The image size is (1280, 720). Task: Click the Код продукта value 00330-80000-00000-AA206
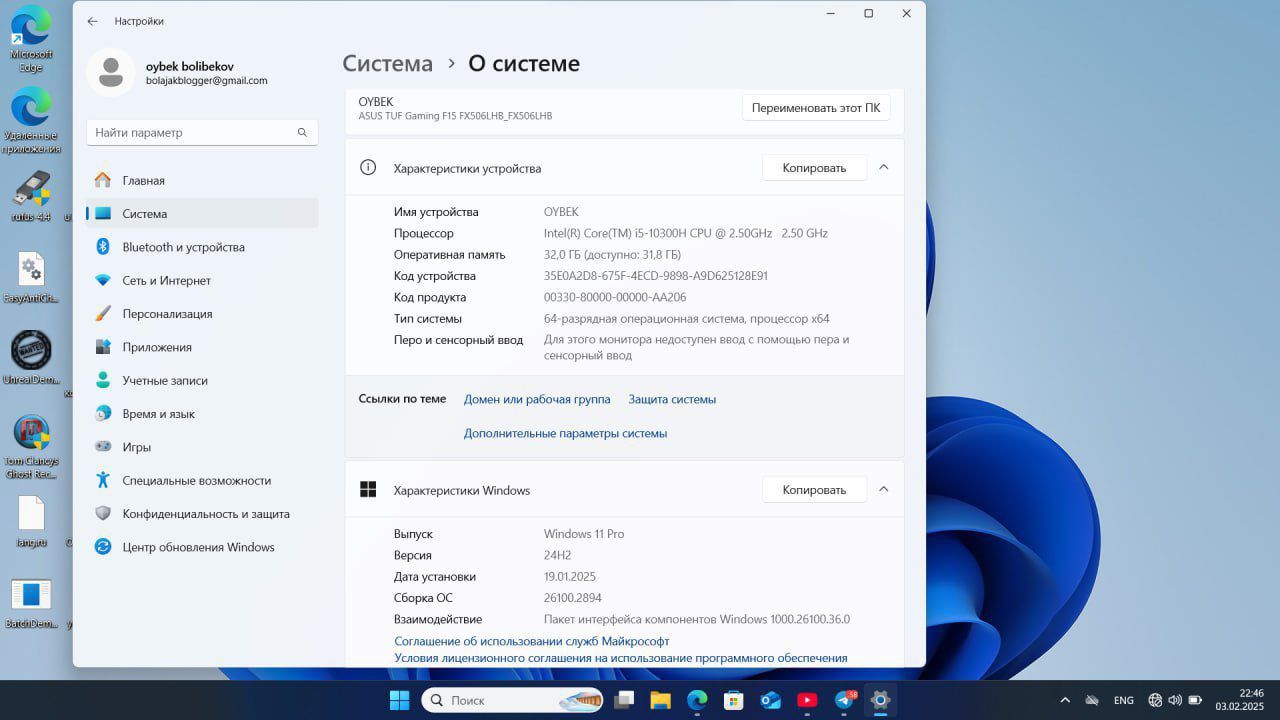[615, 297]
